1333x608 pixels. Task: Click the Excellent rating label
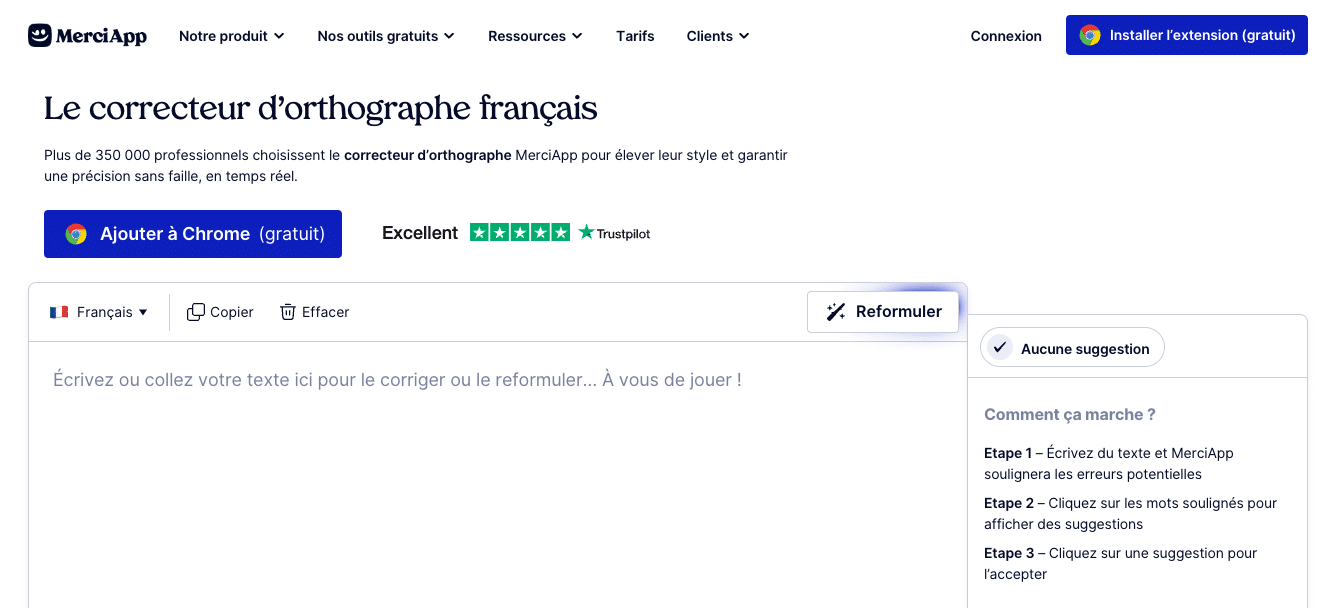coord(420,233)
